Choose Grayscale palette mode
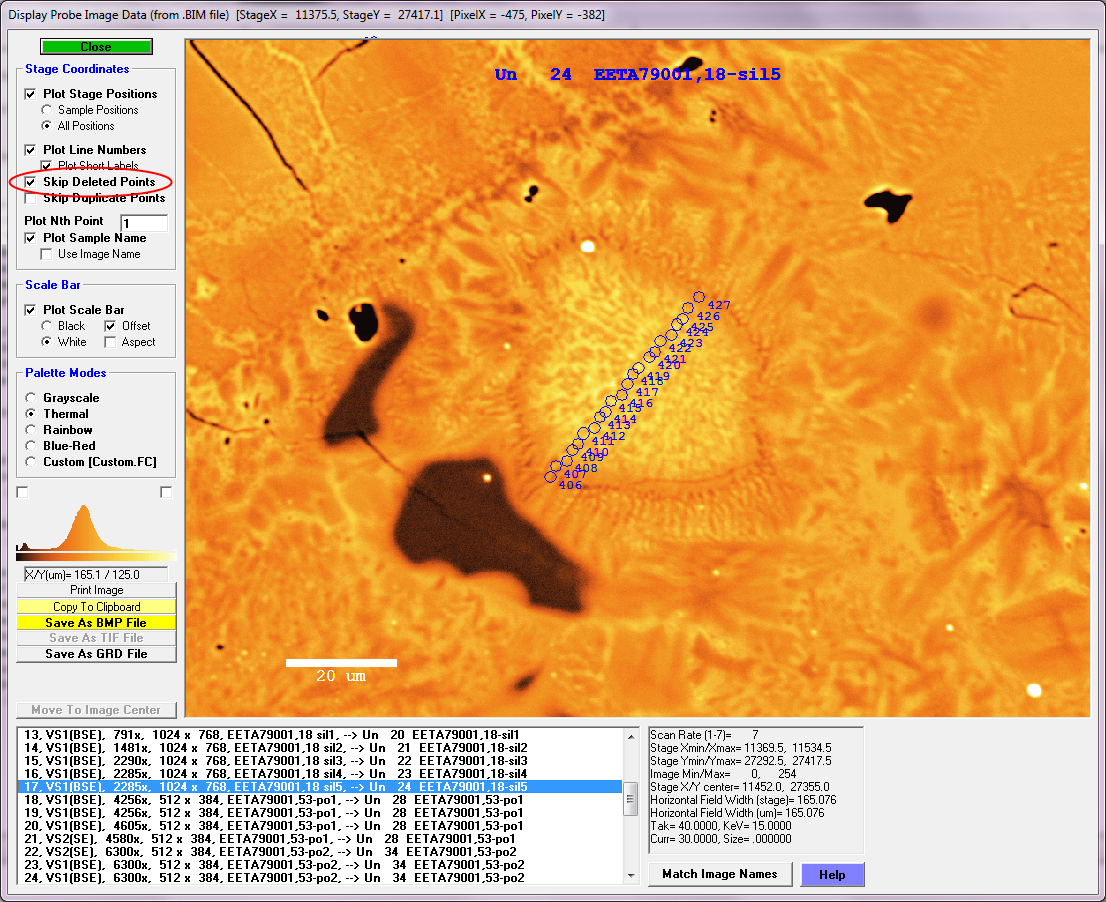 pyautogui.click(x=31, y=398)
